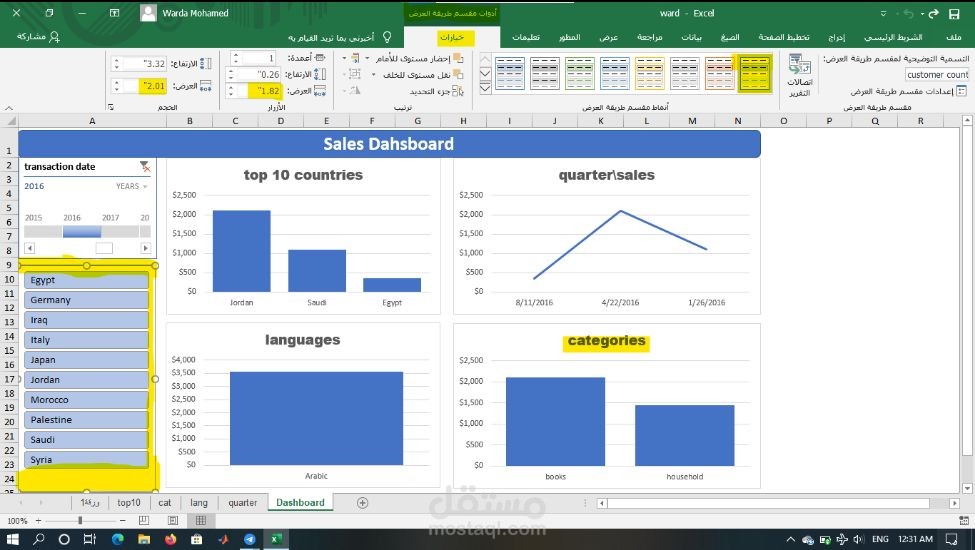Viewport: 975px width, 550px height.
Task: Select Saudi in the country slicer
Action: [86, 440]
